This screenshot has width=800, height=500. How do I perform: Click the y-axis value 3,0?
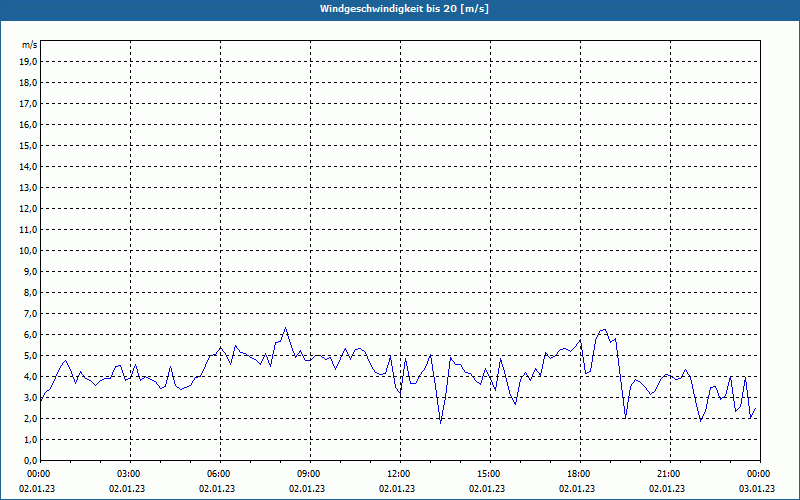pos(30,397)
